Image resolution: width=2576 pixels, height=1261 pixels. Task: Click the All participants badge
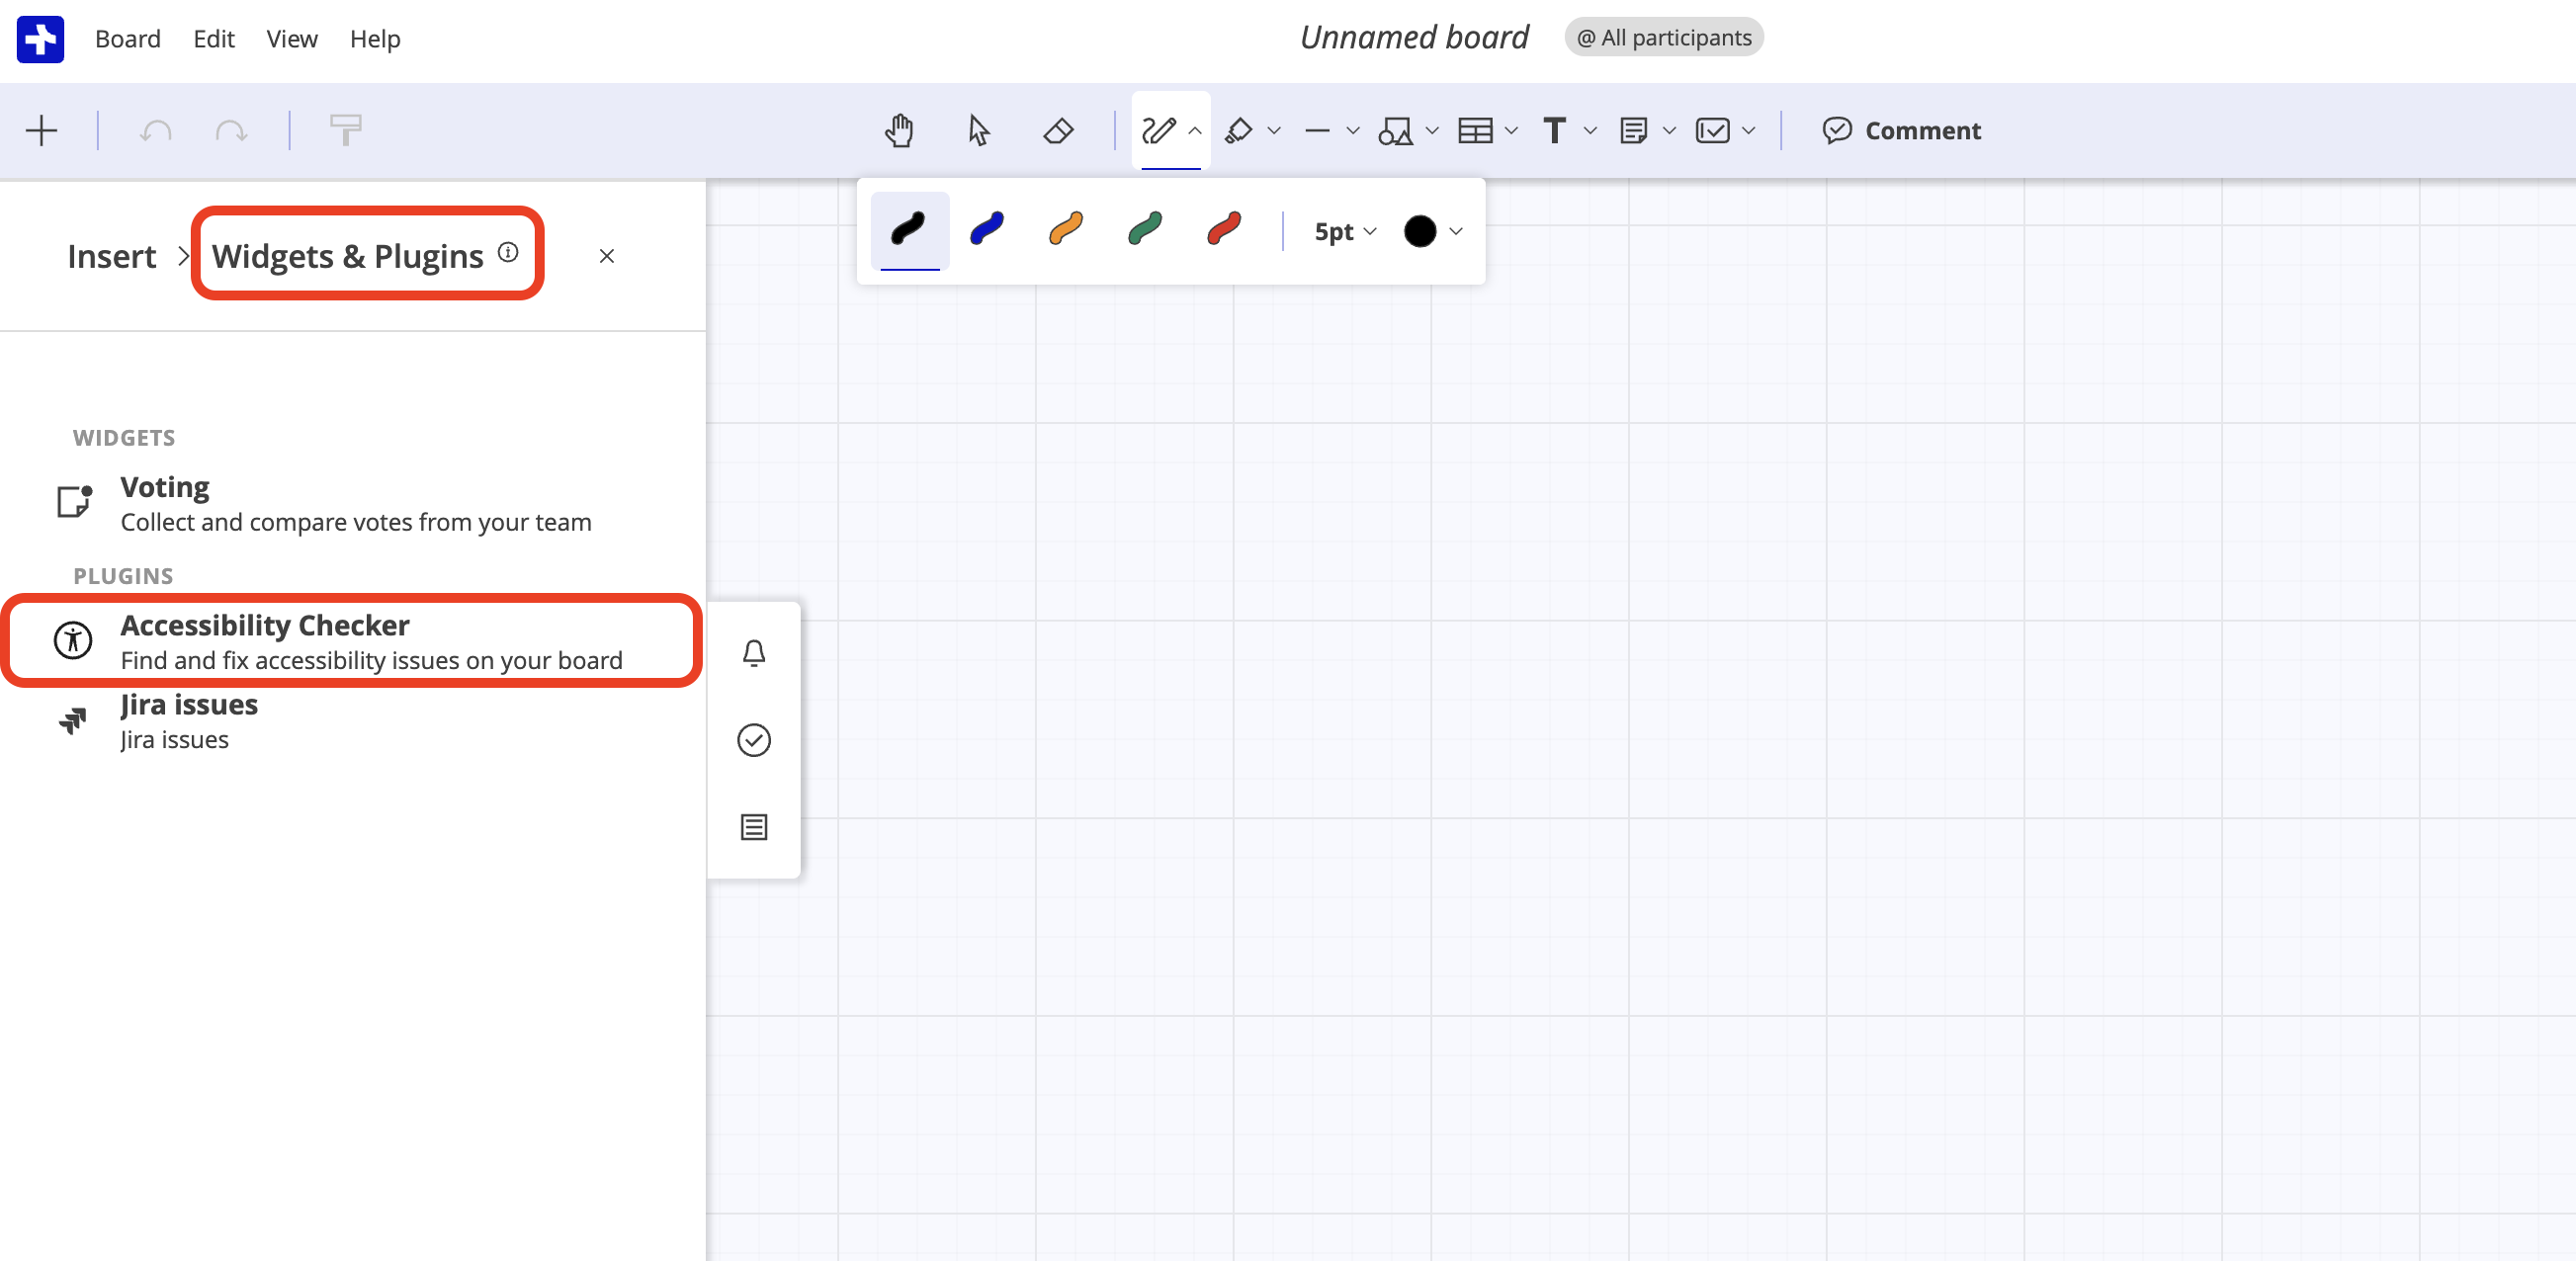coord(1664,38)
